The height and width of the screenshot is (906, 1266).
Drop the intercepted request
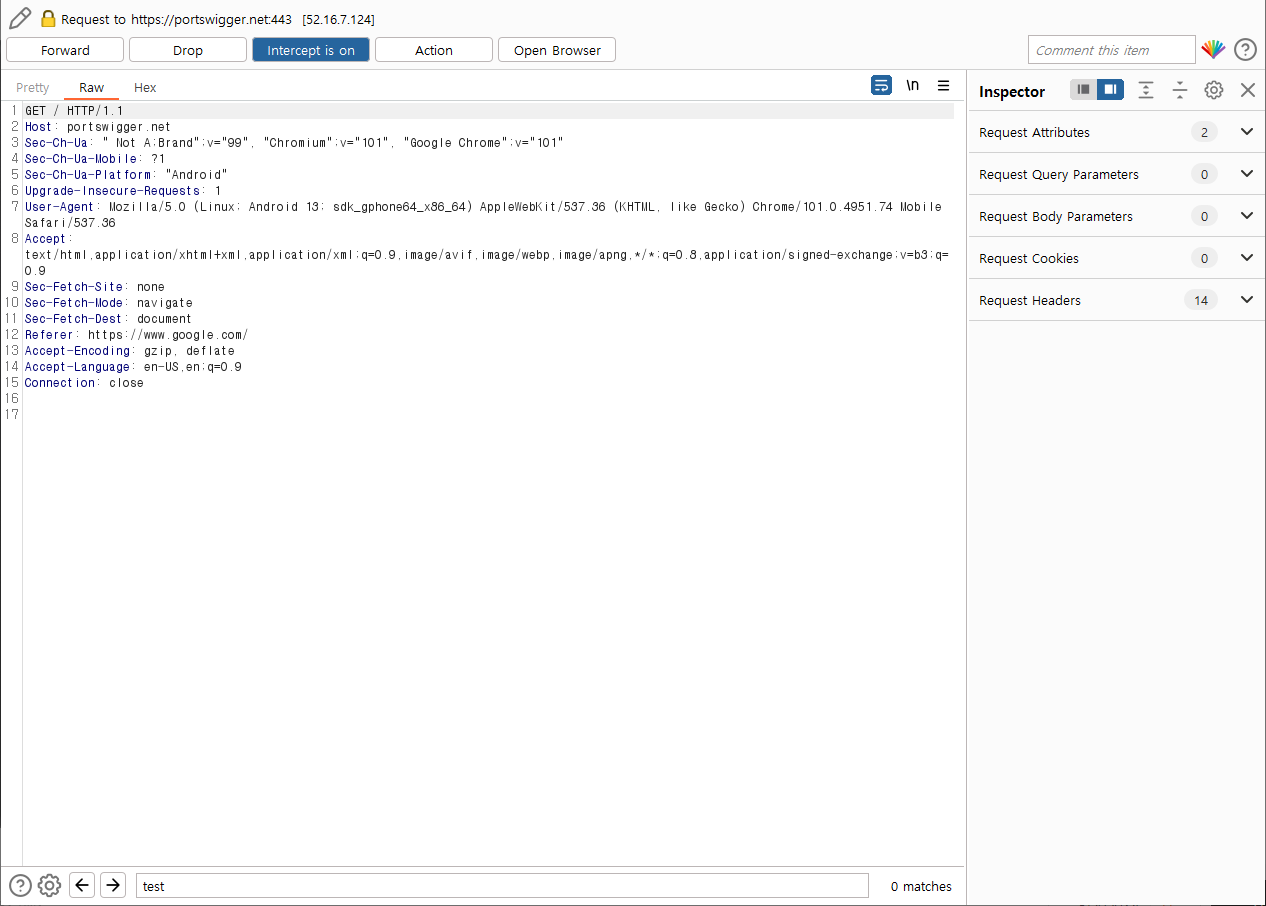click(x=188, y=50)
